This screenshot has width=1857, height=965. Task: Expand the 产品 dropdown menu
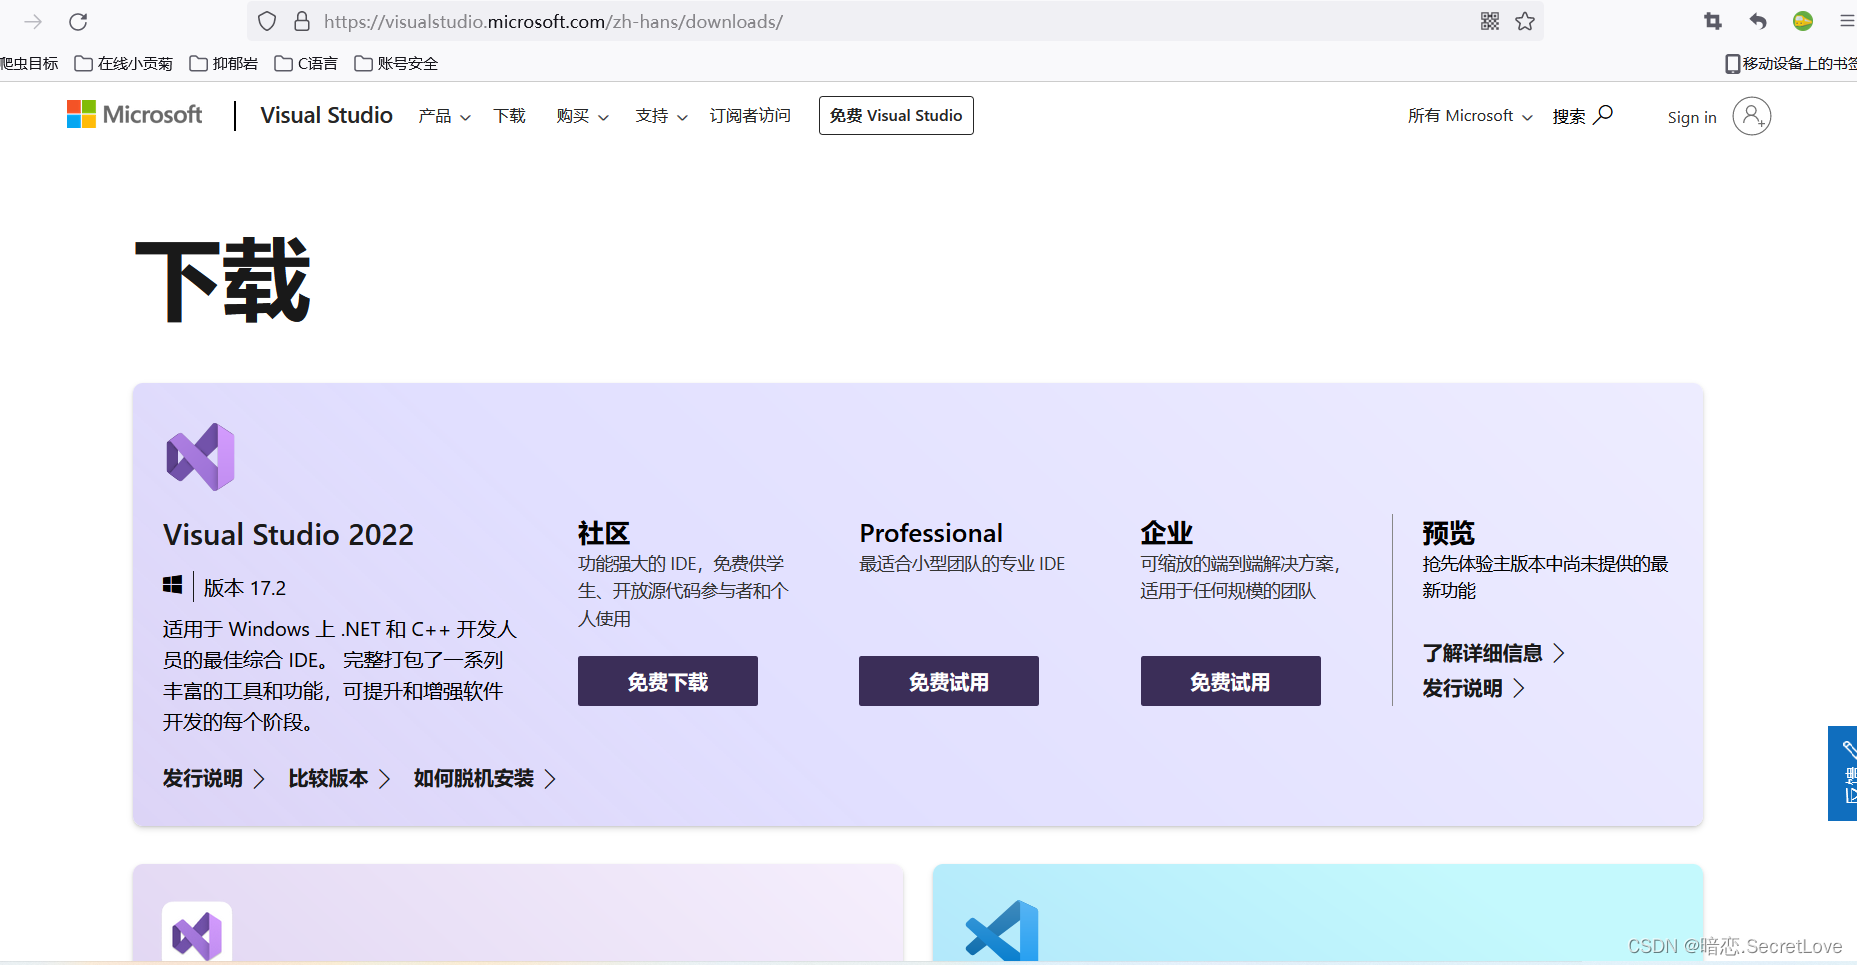point(444,116)
